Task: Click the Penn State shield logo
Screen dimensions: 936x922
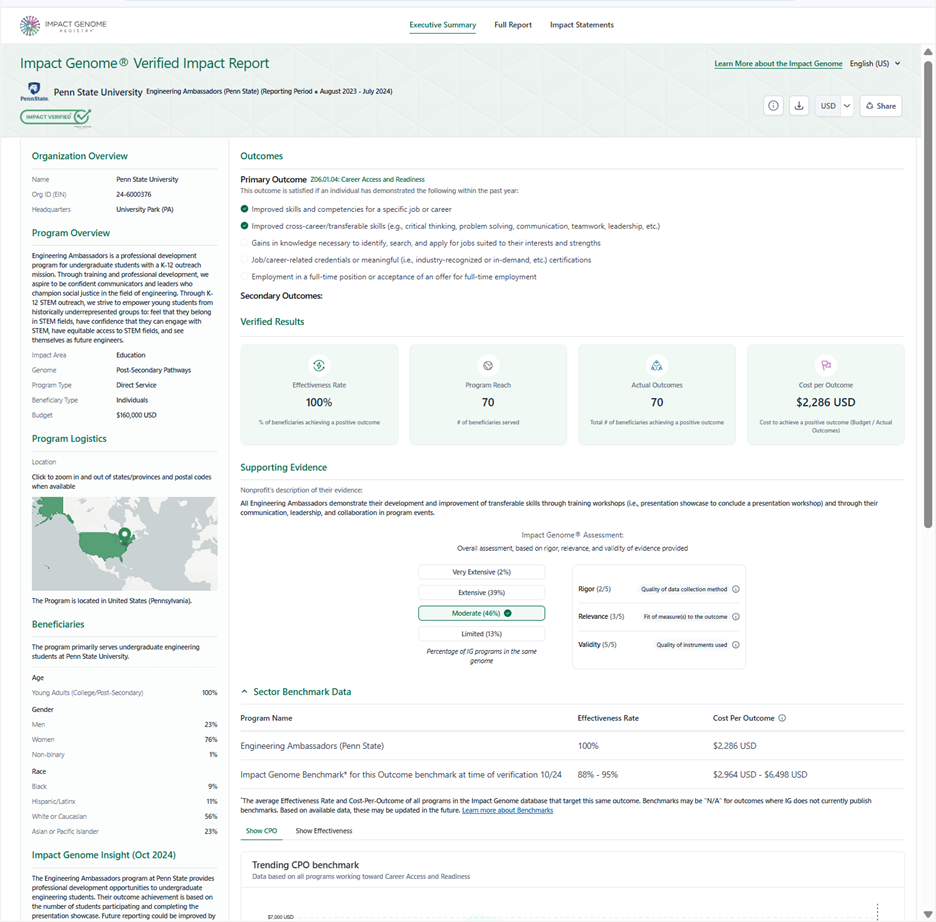Action: point(34,91)
